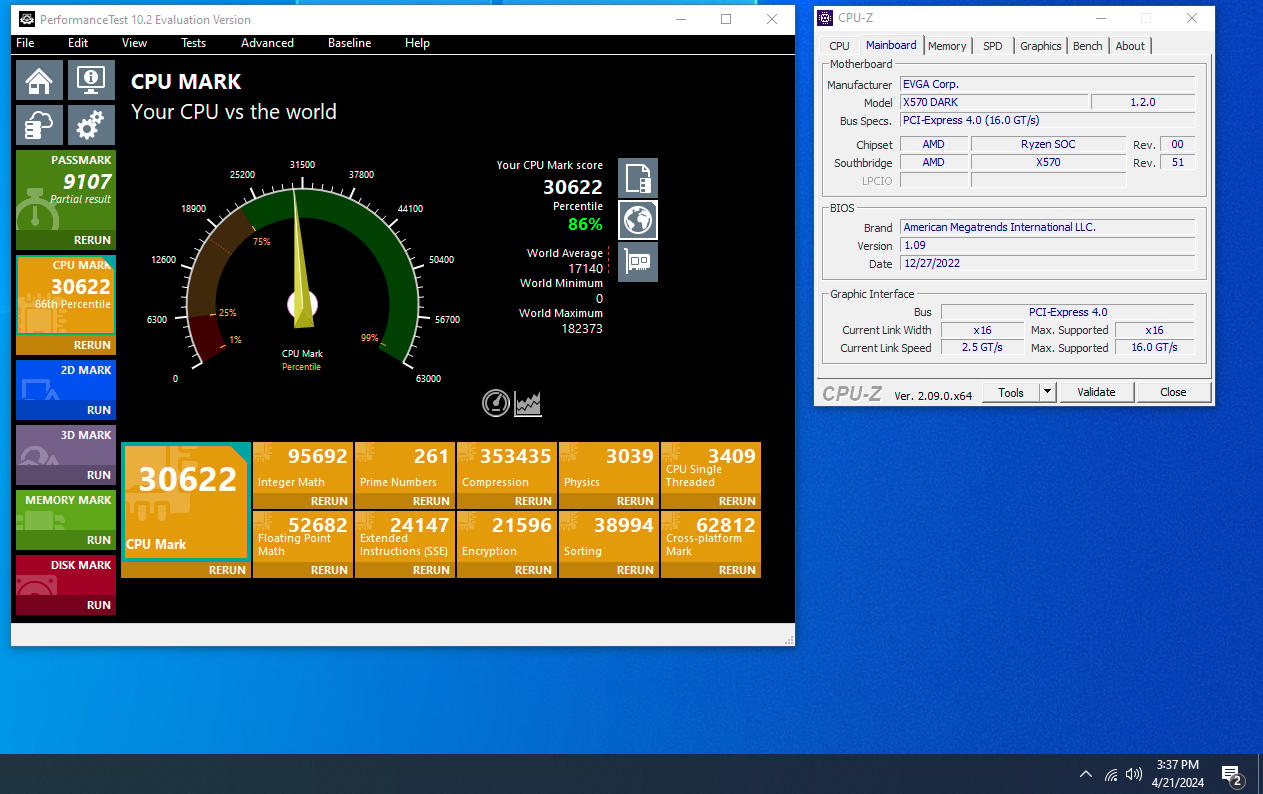
Task: Rerun the Cross-platform Mark test
Action: pos(737,570)
